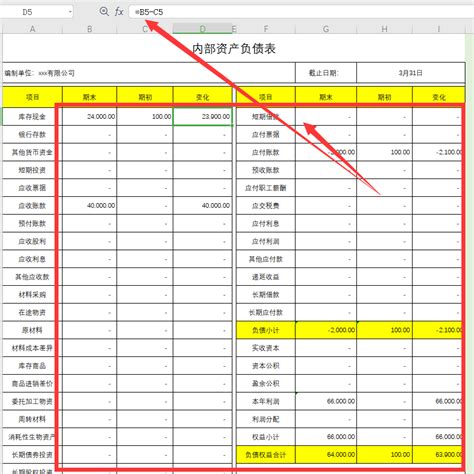This screenshot has width=474, height=474.
Task: Click the title 内部资产负债表
Action: click(234, 49)
